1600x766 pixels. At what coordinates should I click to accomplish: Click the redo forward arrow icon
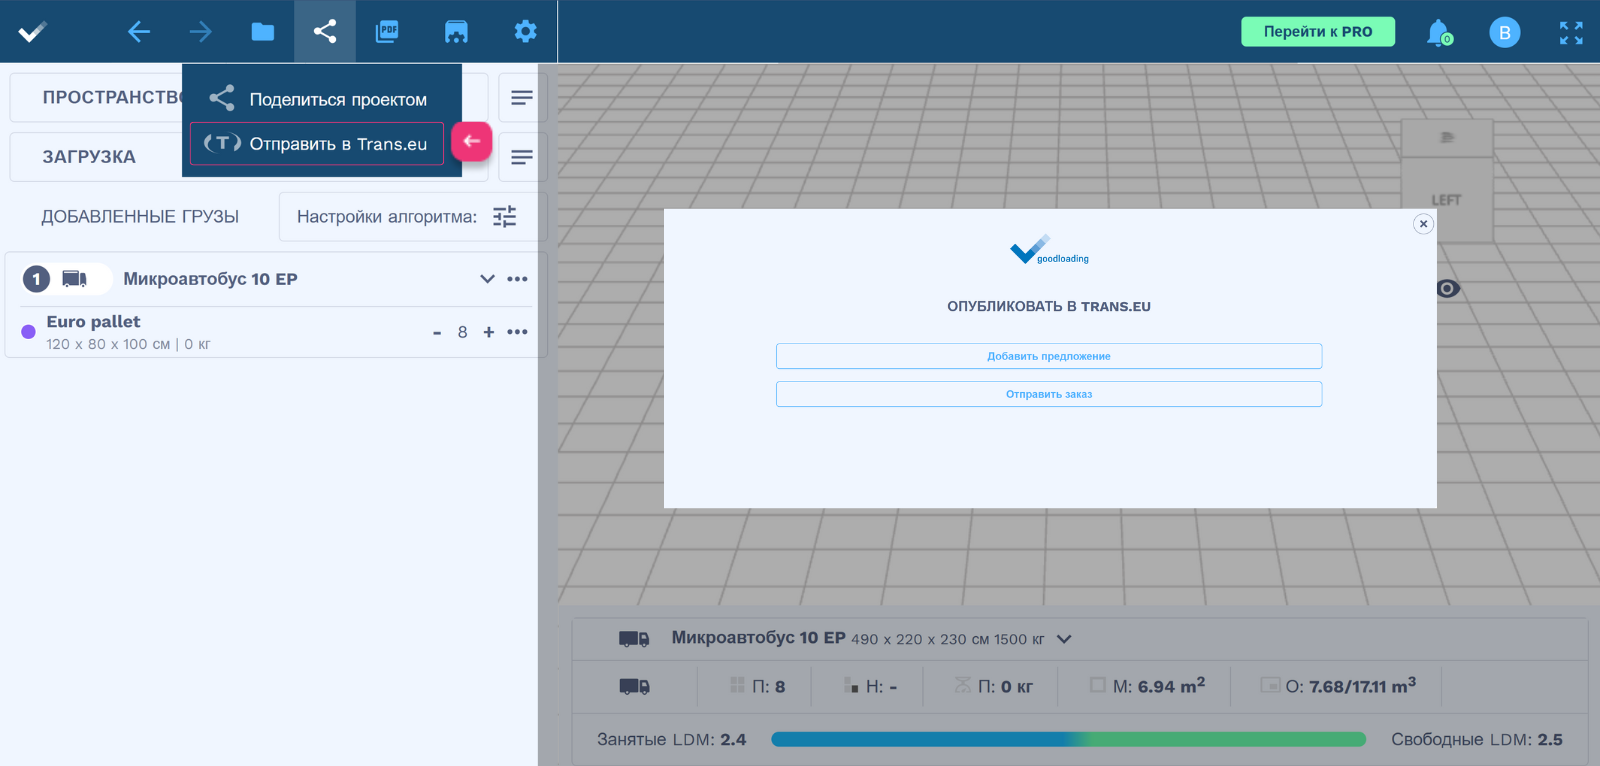(201, 32)
